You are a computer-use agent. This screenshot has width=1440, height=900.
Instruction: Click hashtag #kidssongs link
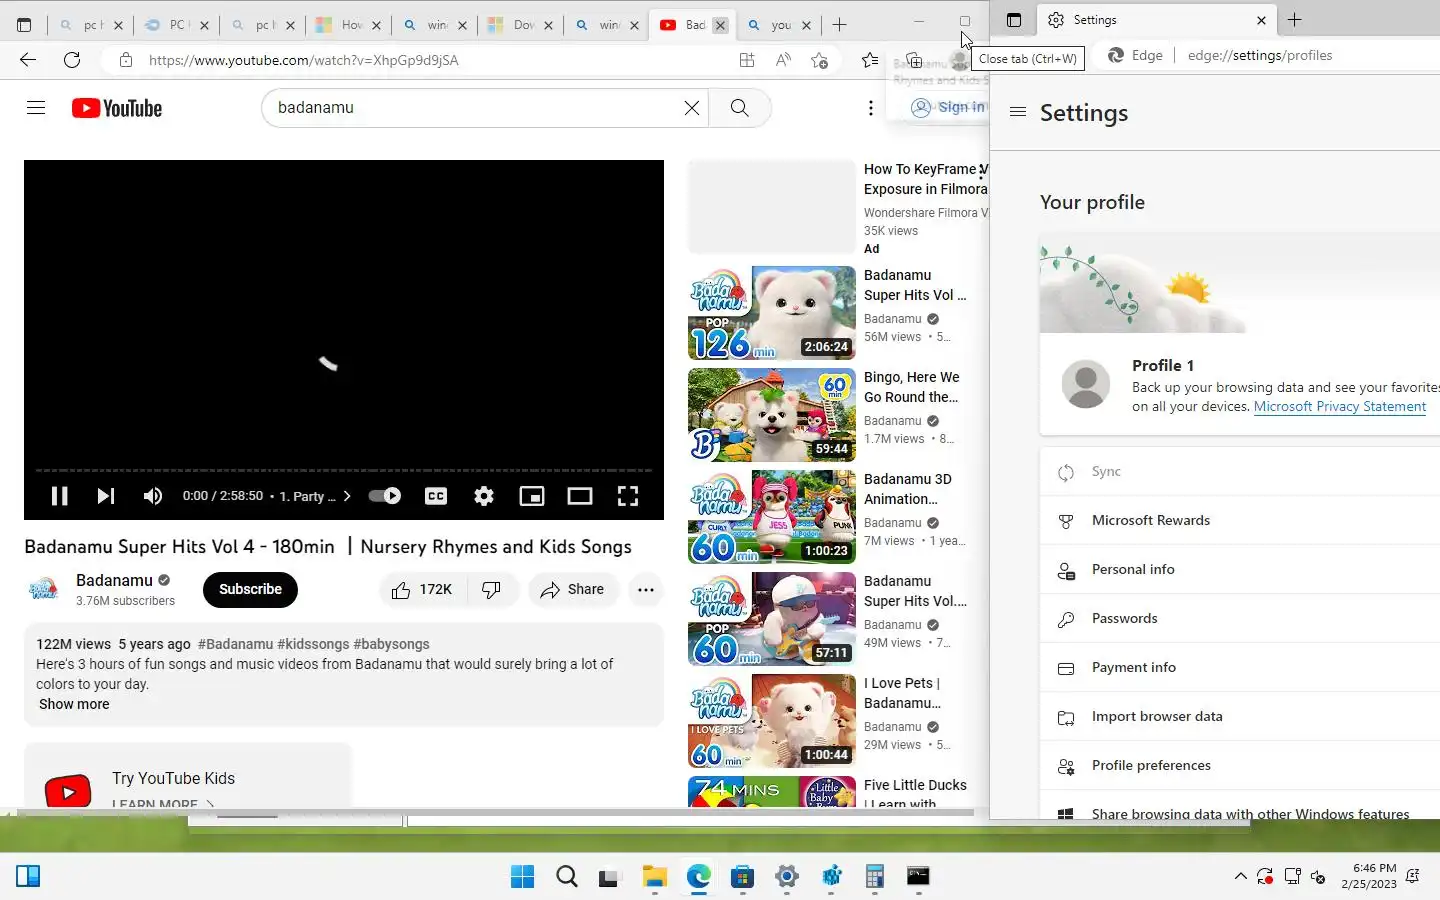313,644
